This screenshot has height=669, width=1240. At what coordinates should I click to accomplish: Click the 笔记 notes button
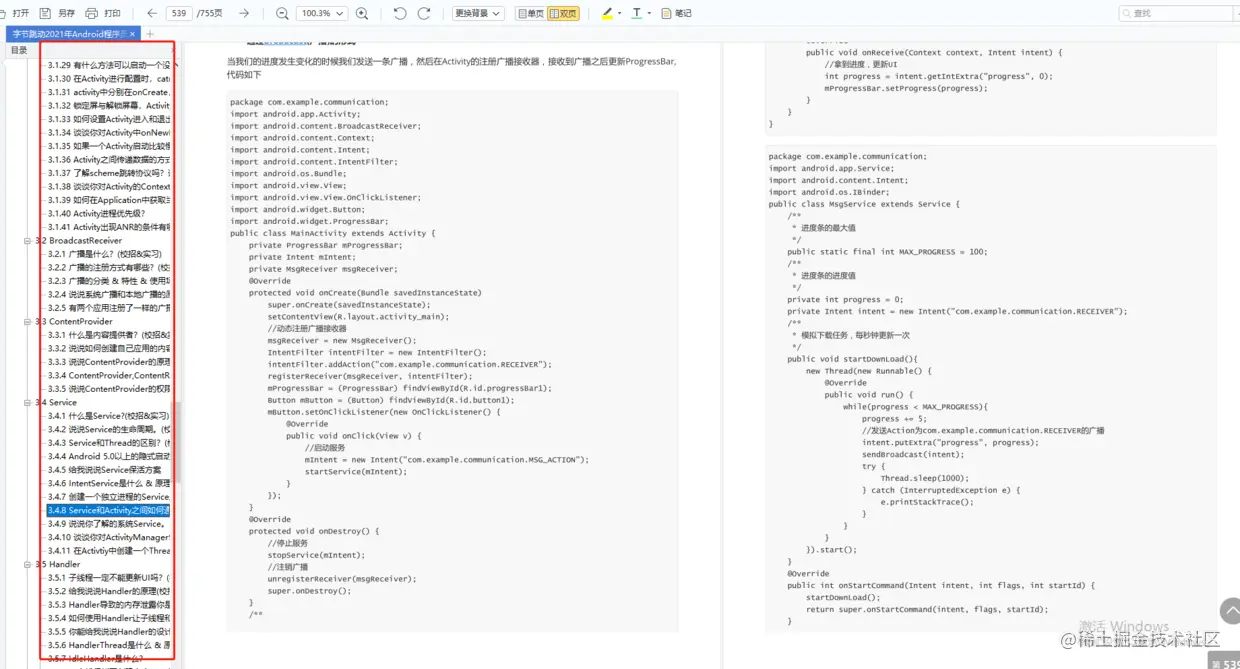tap(676, 13)
